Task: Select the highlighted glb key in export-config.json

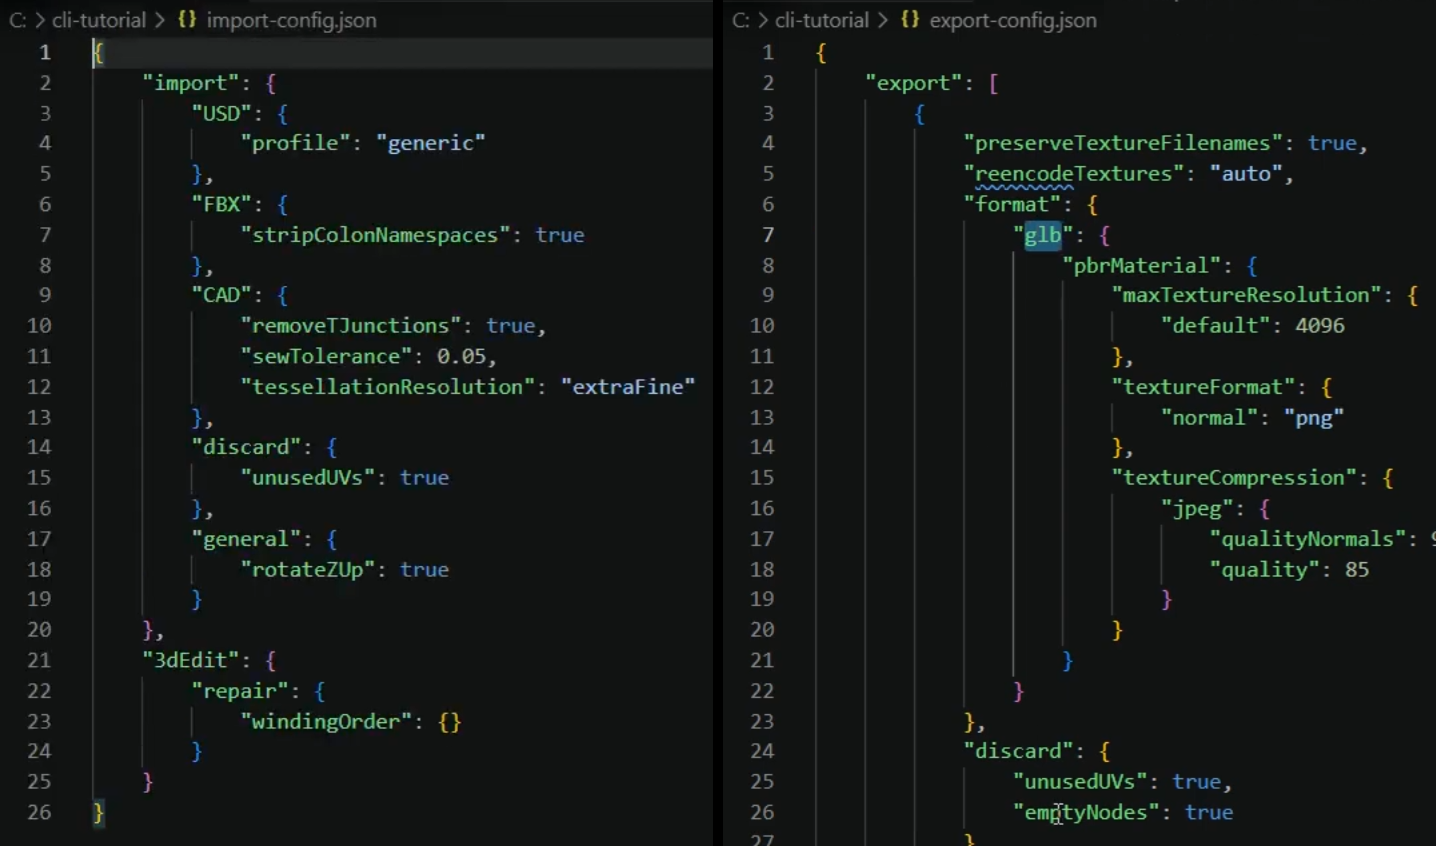Action: 1042,235
